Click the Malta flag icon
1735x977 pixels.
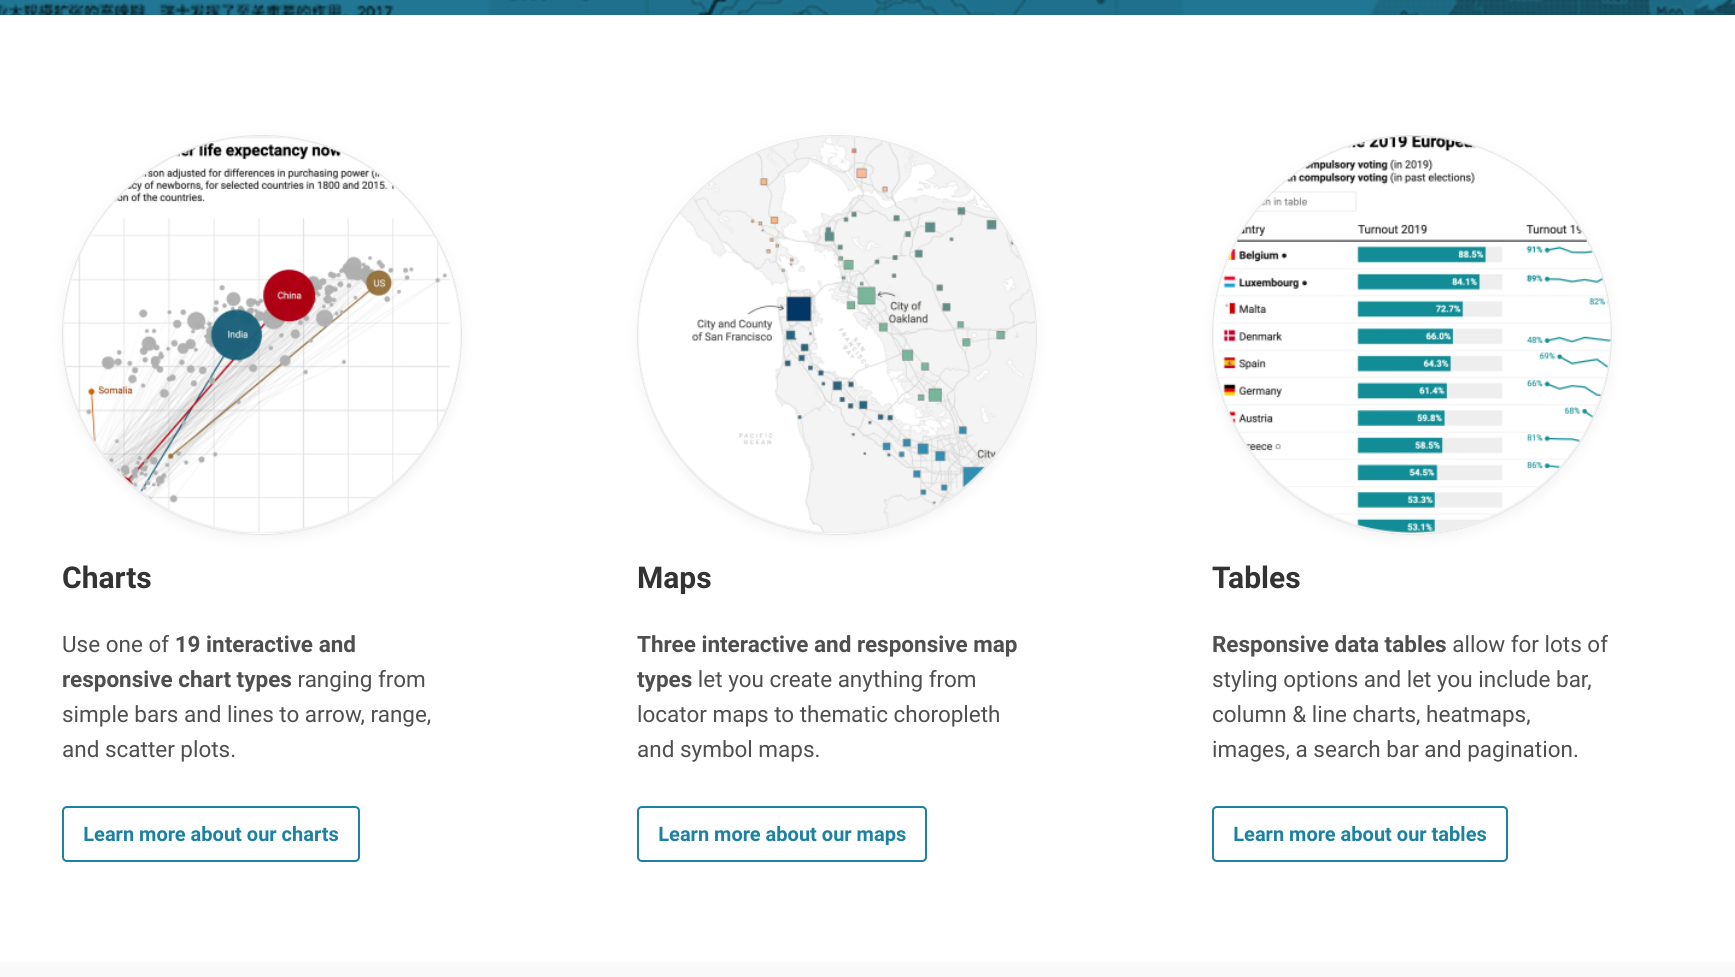[1232, 309]
